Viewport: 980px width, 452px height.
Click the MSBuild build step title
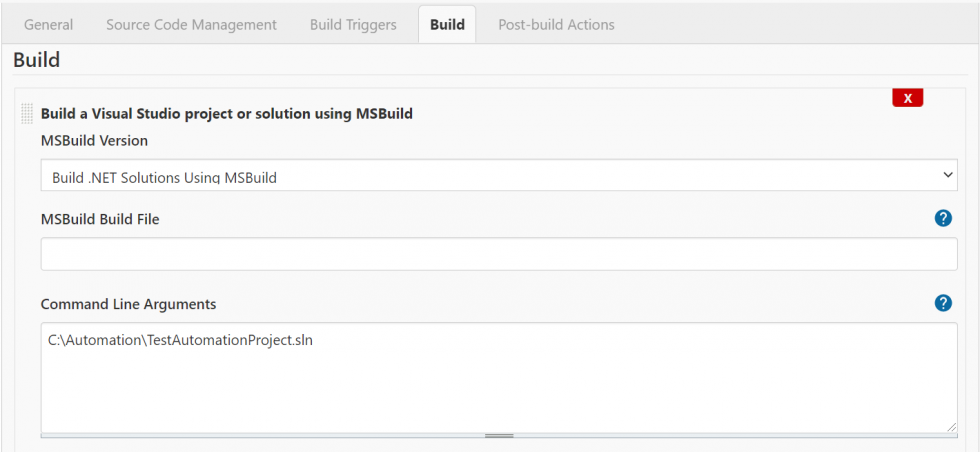(226, 114)
